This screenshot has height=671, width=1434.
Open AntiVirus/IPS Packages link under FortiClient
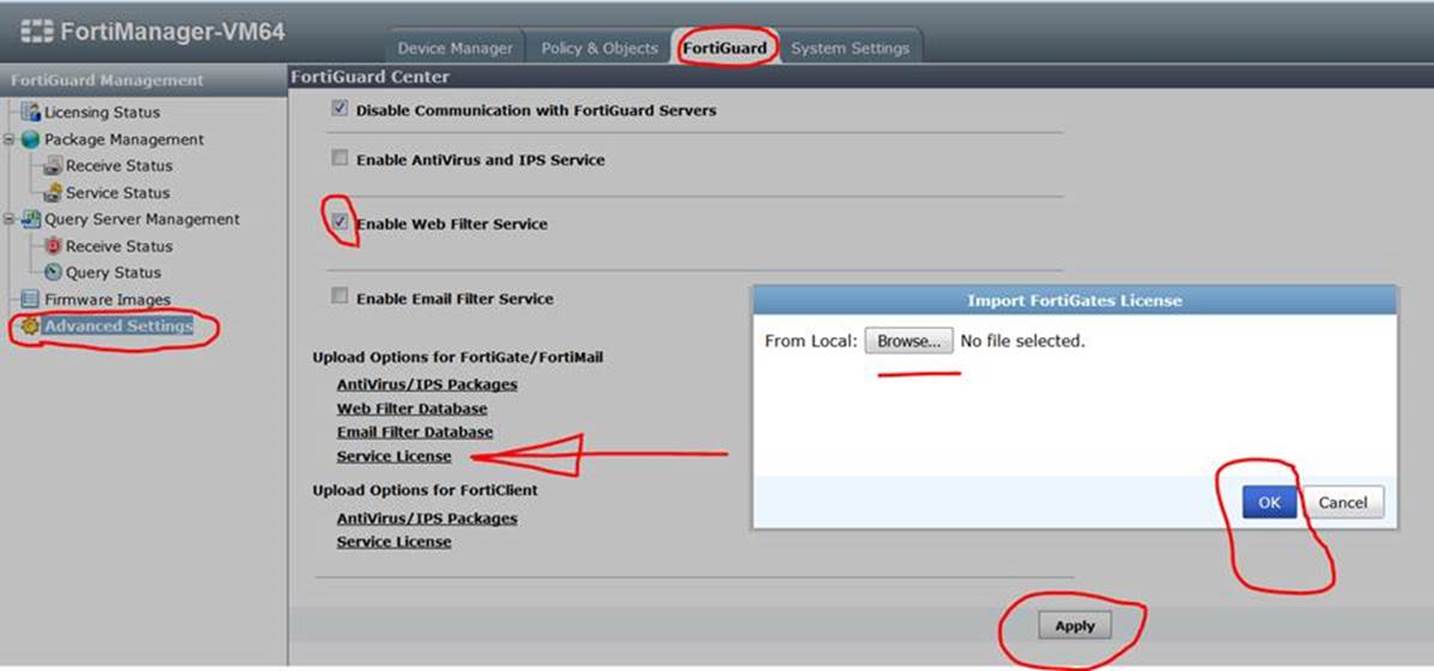point(427,518)
